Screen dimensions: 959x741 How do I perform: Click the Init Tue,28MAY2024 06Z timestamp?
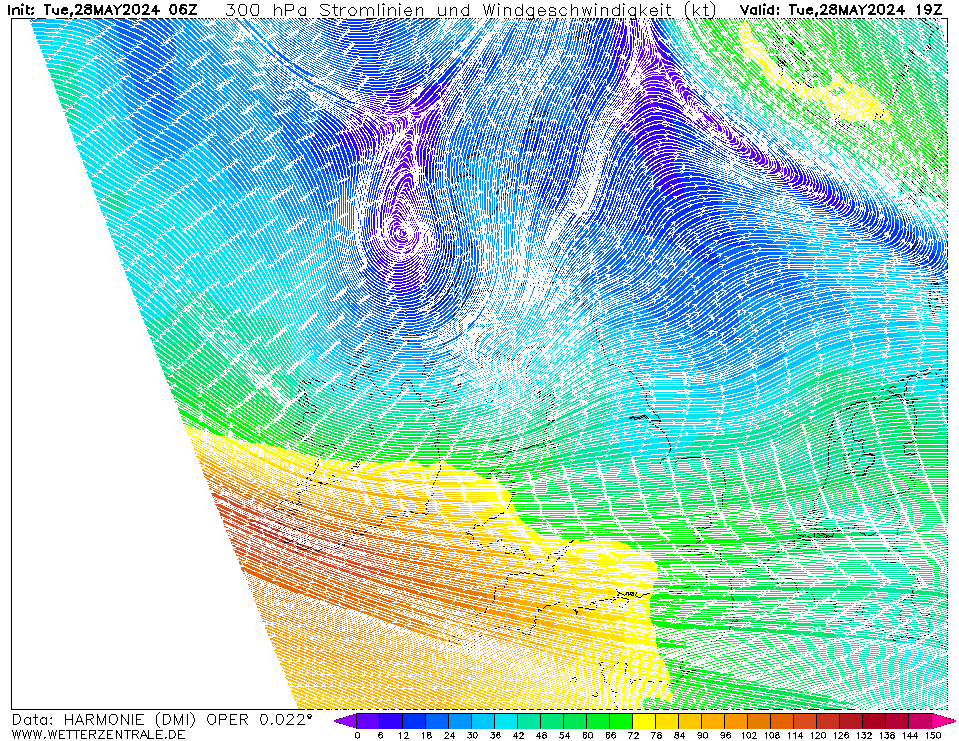point(104,10)
